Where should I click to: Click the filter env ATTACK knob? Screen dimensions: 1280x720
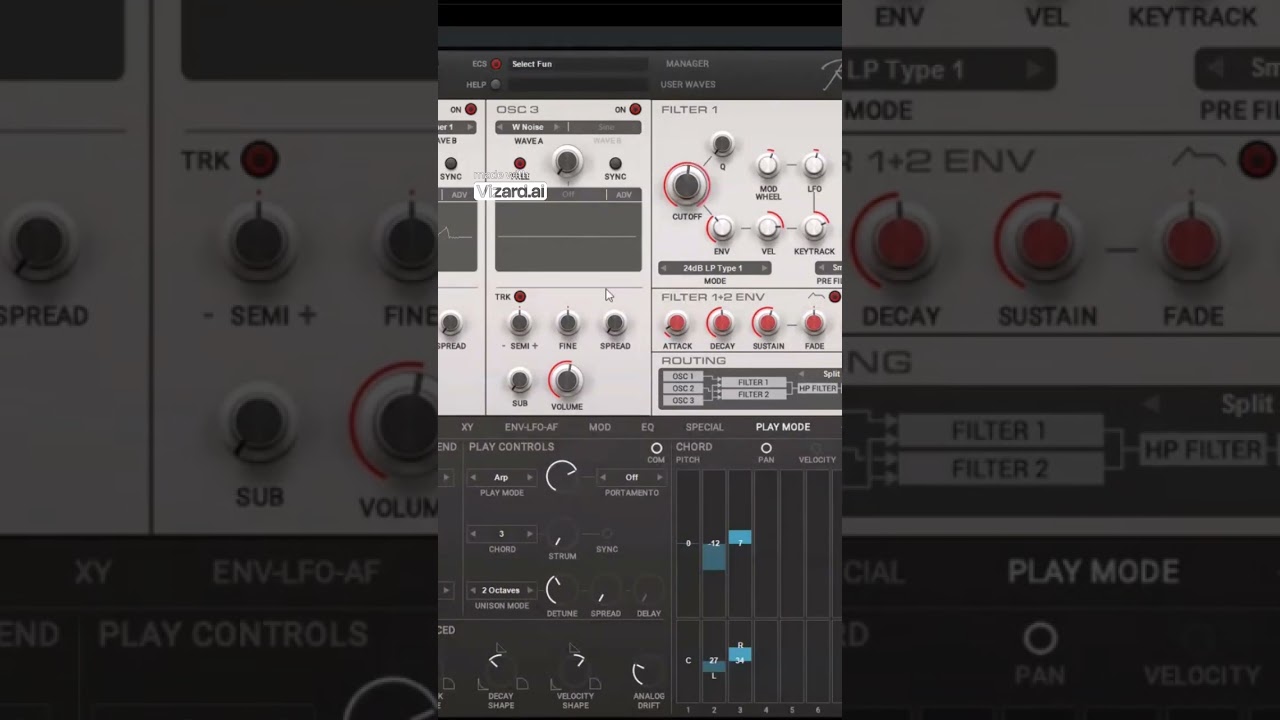pos(677,323)
